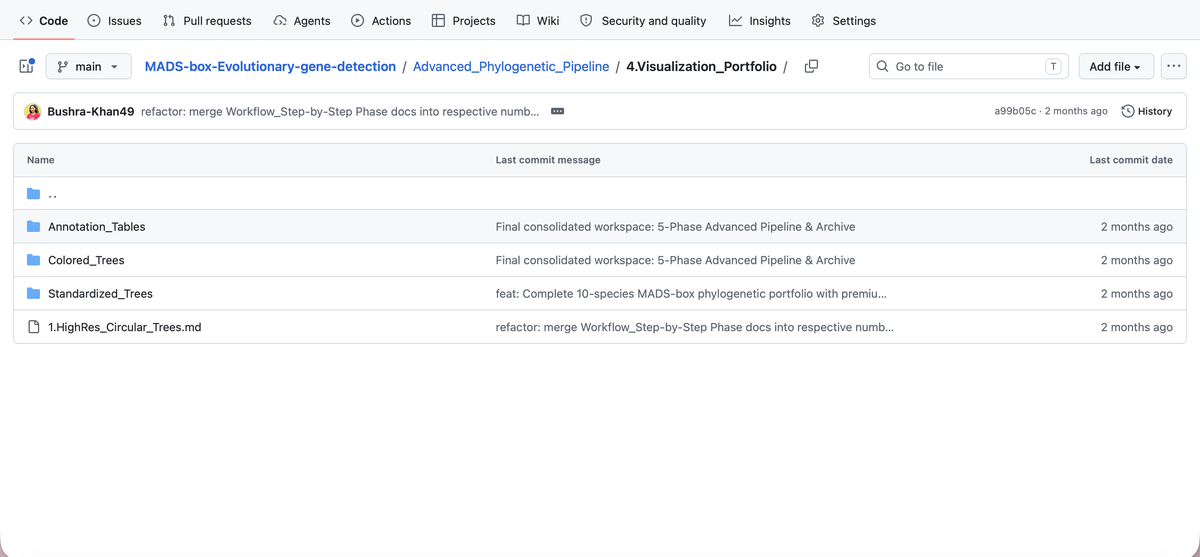
Task: Navigate to Advanced_Phylogenetic_Pipeline folder in breadcrumb
Action: tap(511, 66)
